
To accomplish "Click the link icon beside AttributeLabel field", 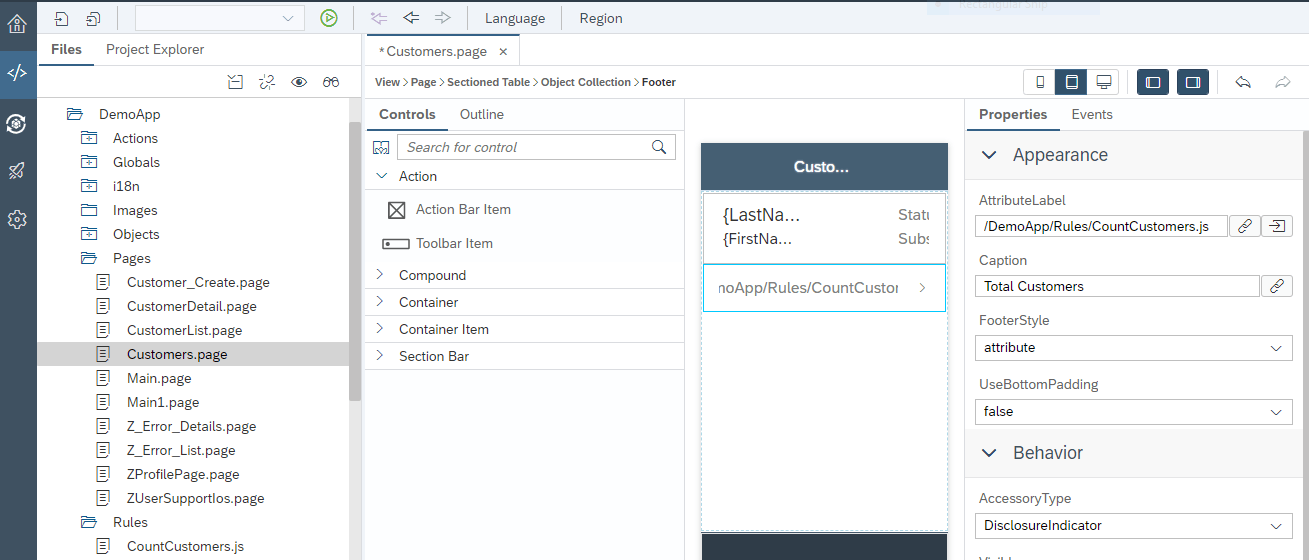I will (x=1244, y=226).
